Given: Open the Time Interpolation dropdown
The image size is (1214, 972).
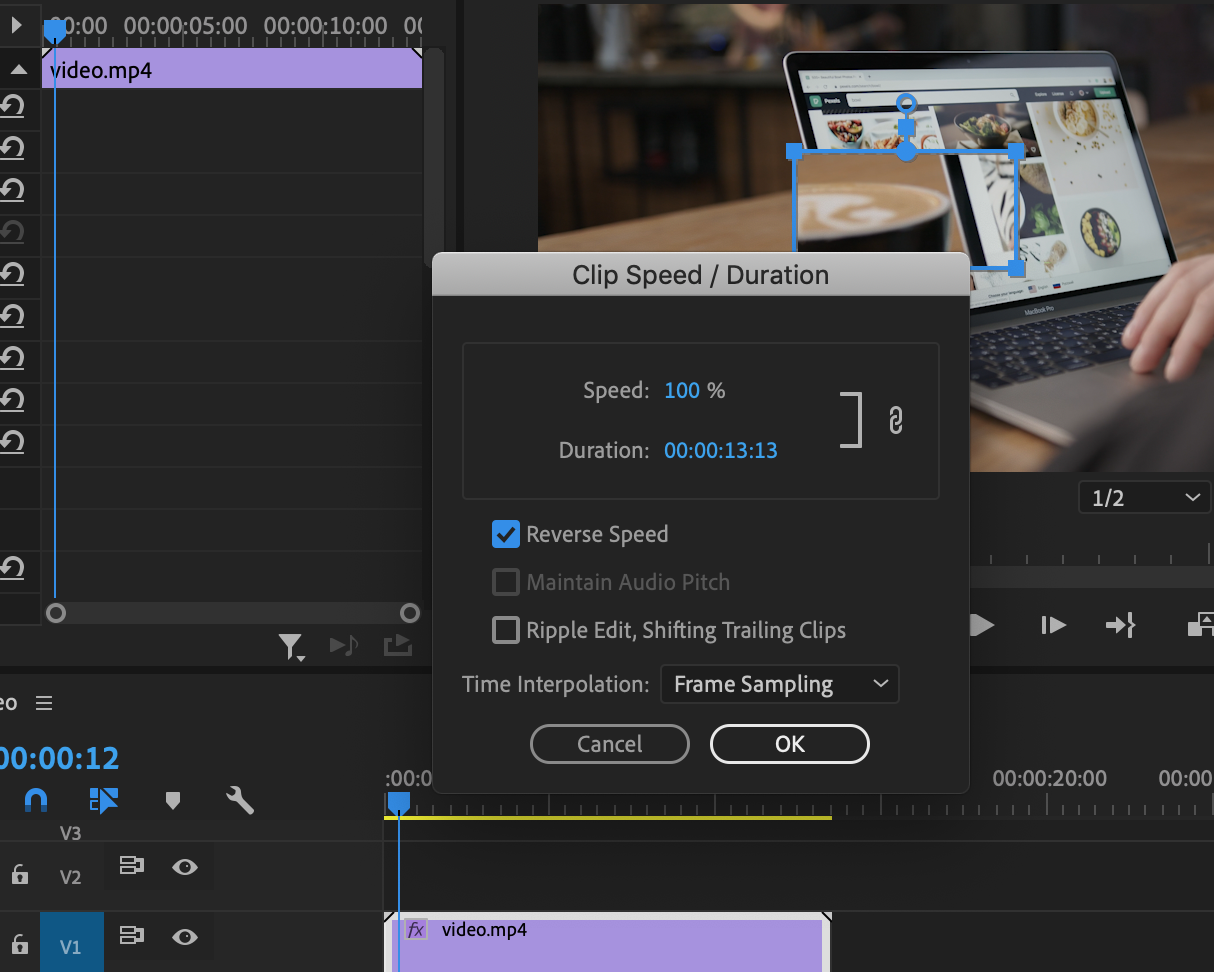Looking at the screenshot, I should coord(780,684).
